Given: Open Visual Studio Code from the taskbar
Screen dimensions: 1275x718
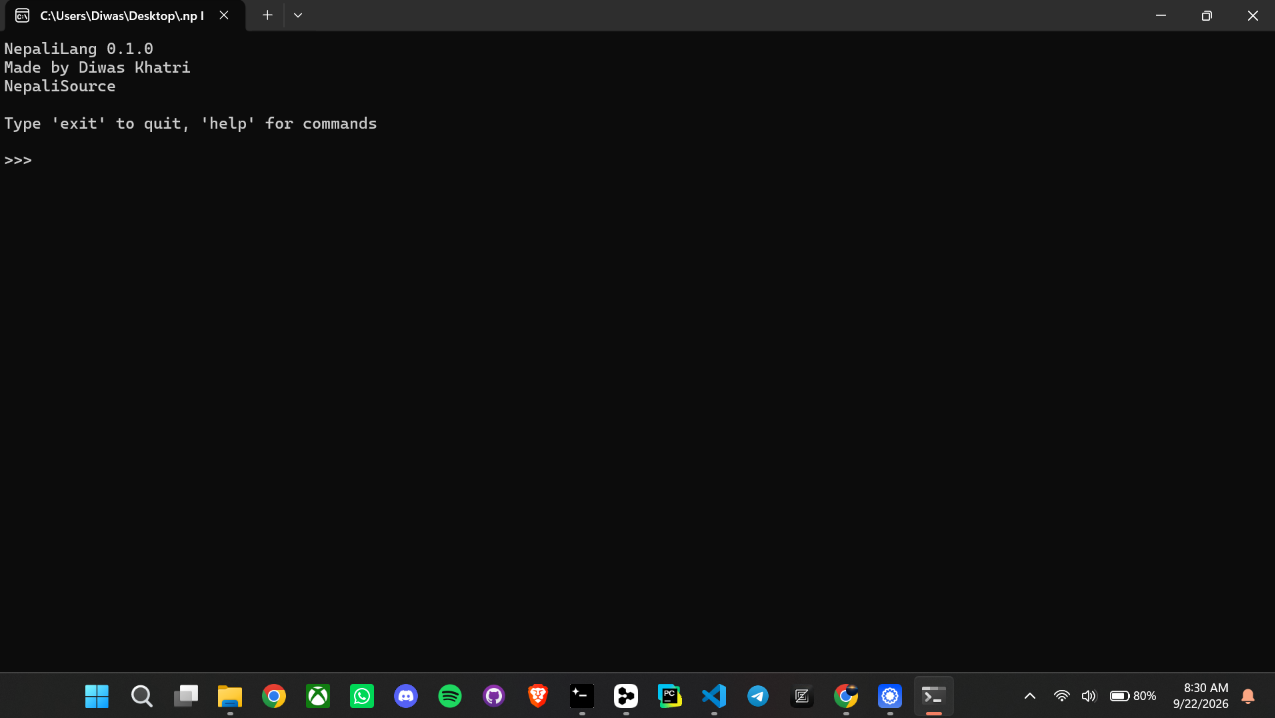Looking at the screenshot, I should (x=714, y=696).
